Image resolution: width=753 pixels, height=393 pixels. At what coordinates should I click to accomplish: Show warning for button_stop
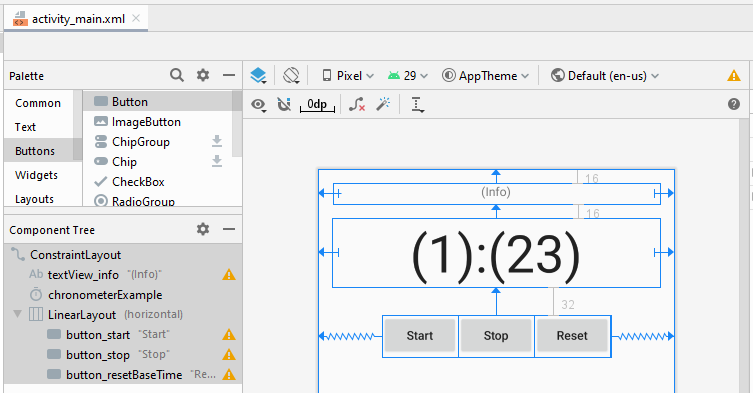click(x=229, y=355)
